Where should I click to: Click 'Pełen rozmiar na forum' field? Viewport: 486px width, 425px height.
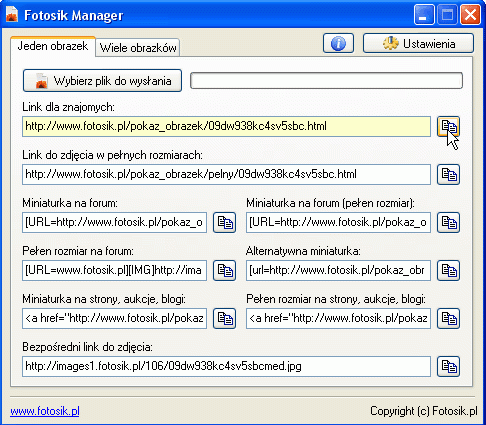tap(114, 270)
